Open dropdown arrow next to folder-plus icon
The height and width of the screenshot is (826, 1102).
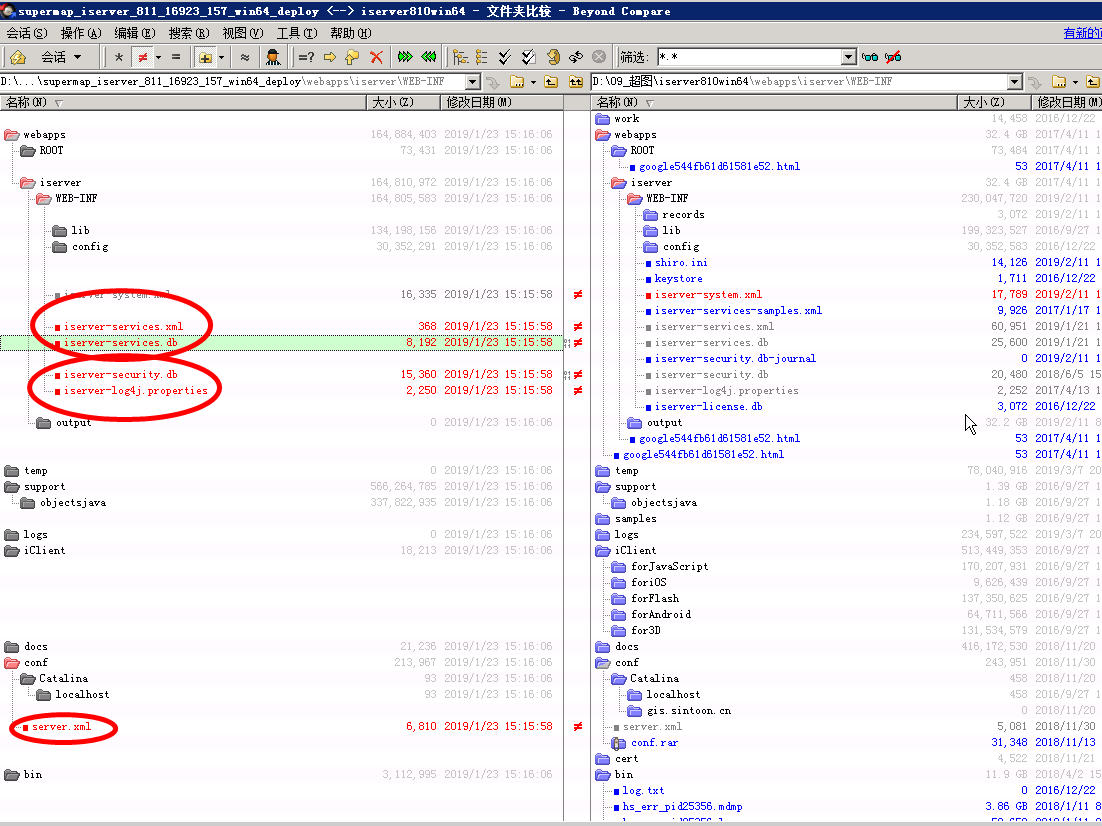pos(221,57)
